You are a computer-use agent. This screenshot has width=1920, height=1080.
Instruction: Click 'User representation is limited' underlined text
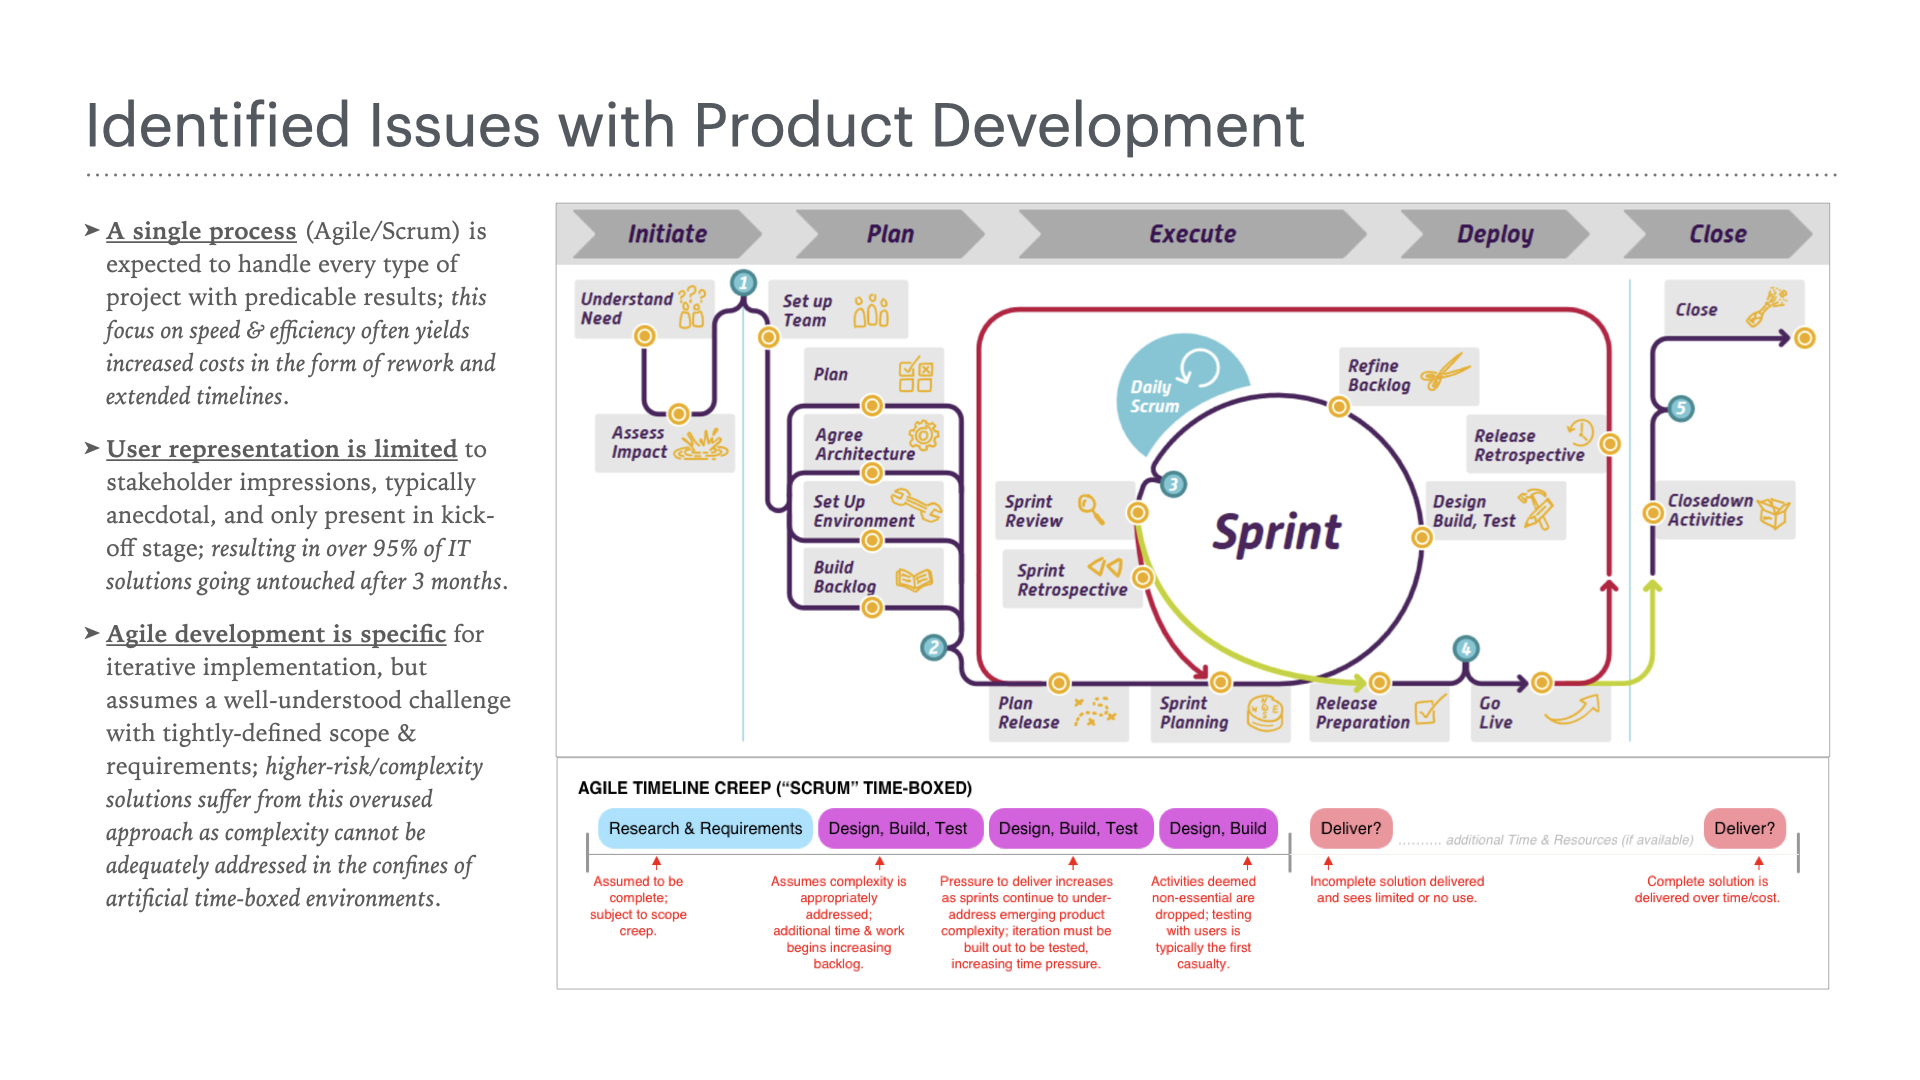[x=281, y=449]
